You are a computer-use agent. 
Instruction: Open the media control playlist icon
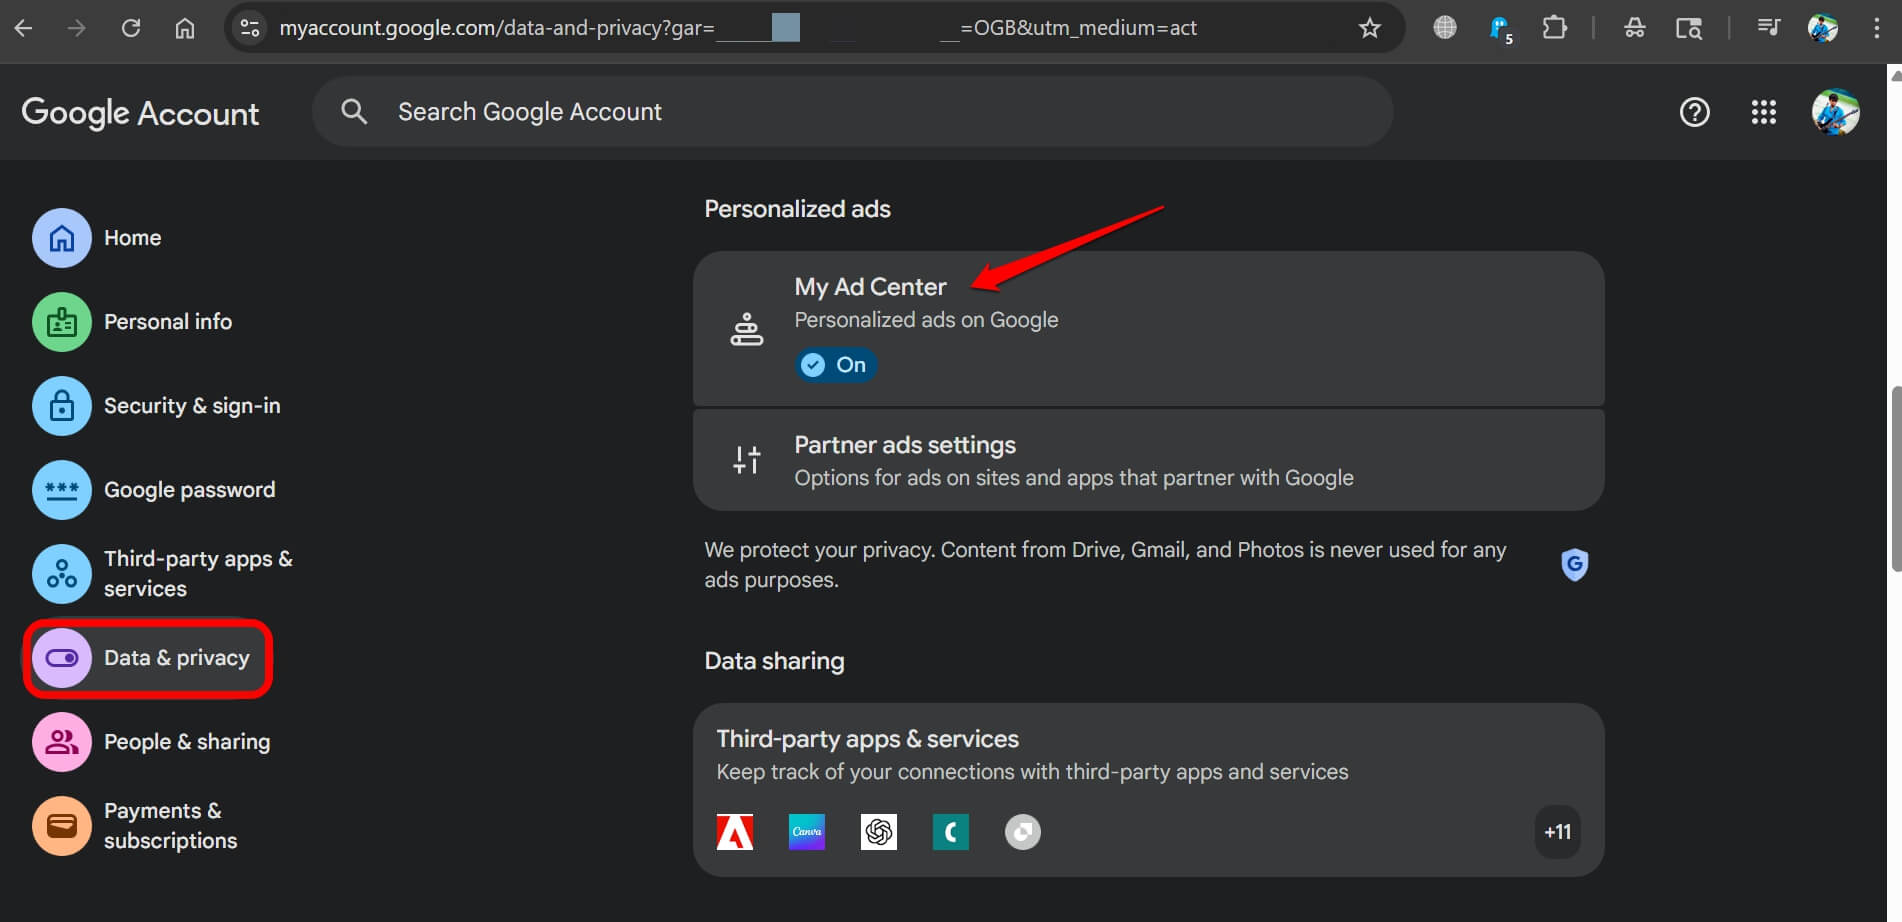(1769, 28)
